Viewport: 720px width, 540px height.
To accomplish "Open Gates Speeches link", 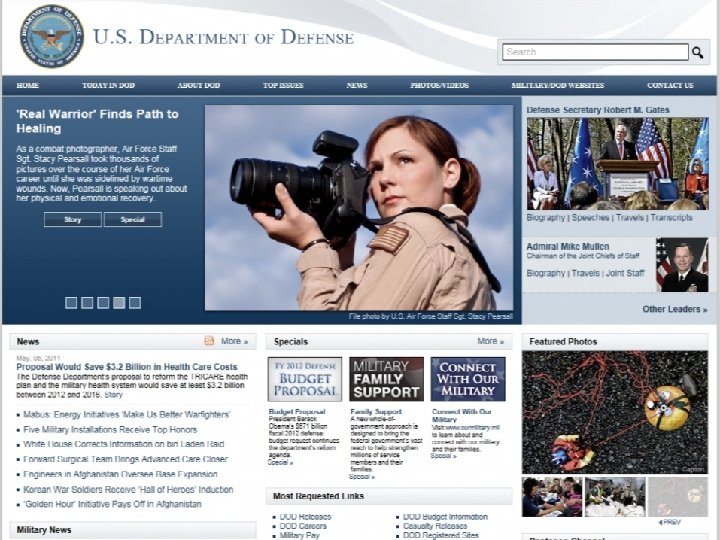I will 591,218.
